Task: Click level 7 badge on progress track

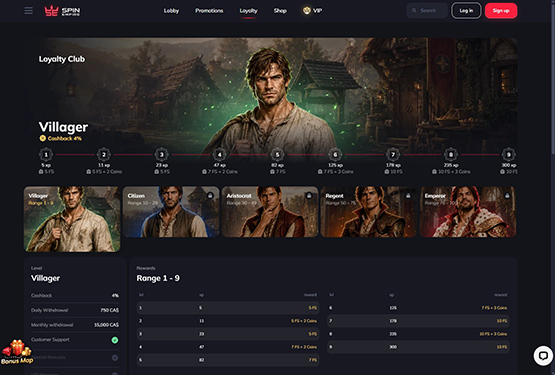Action: point(393,154)
